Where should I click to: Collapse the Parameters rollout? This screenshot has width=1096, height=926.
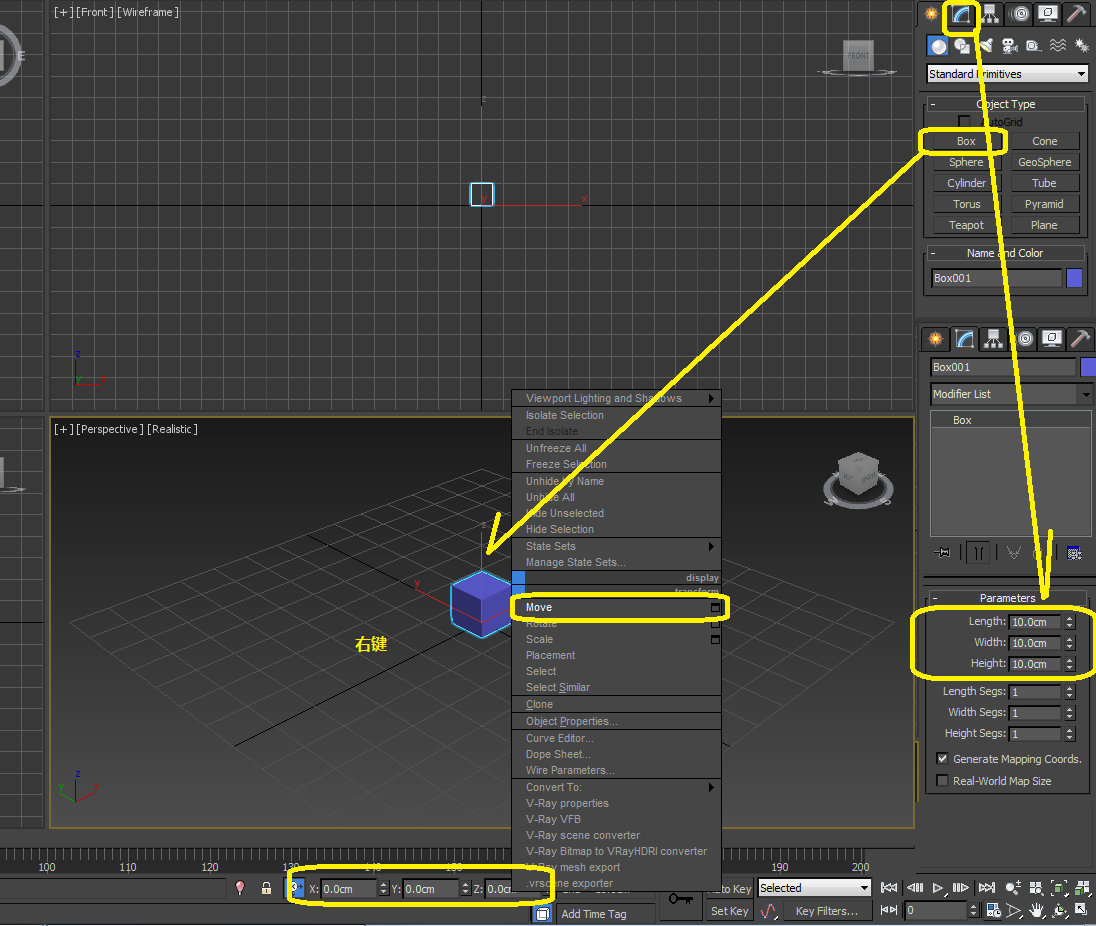tap(1007, 598)
